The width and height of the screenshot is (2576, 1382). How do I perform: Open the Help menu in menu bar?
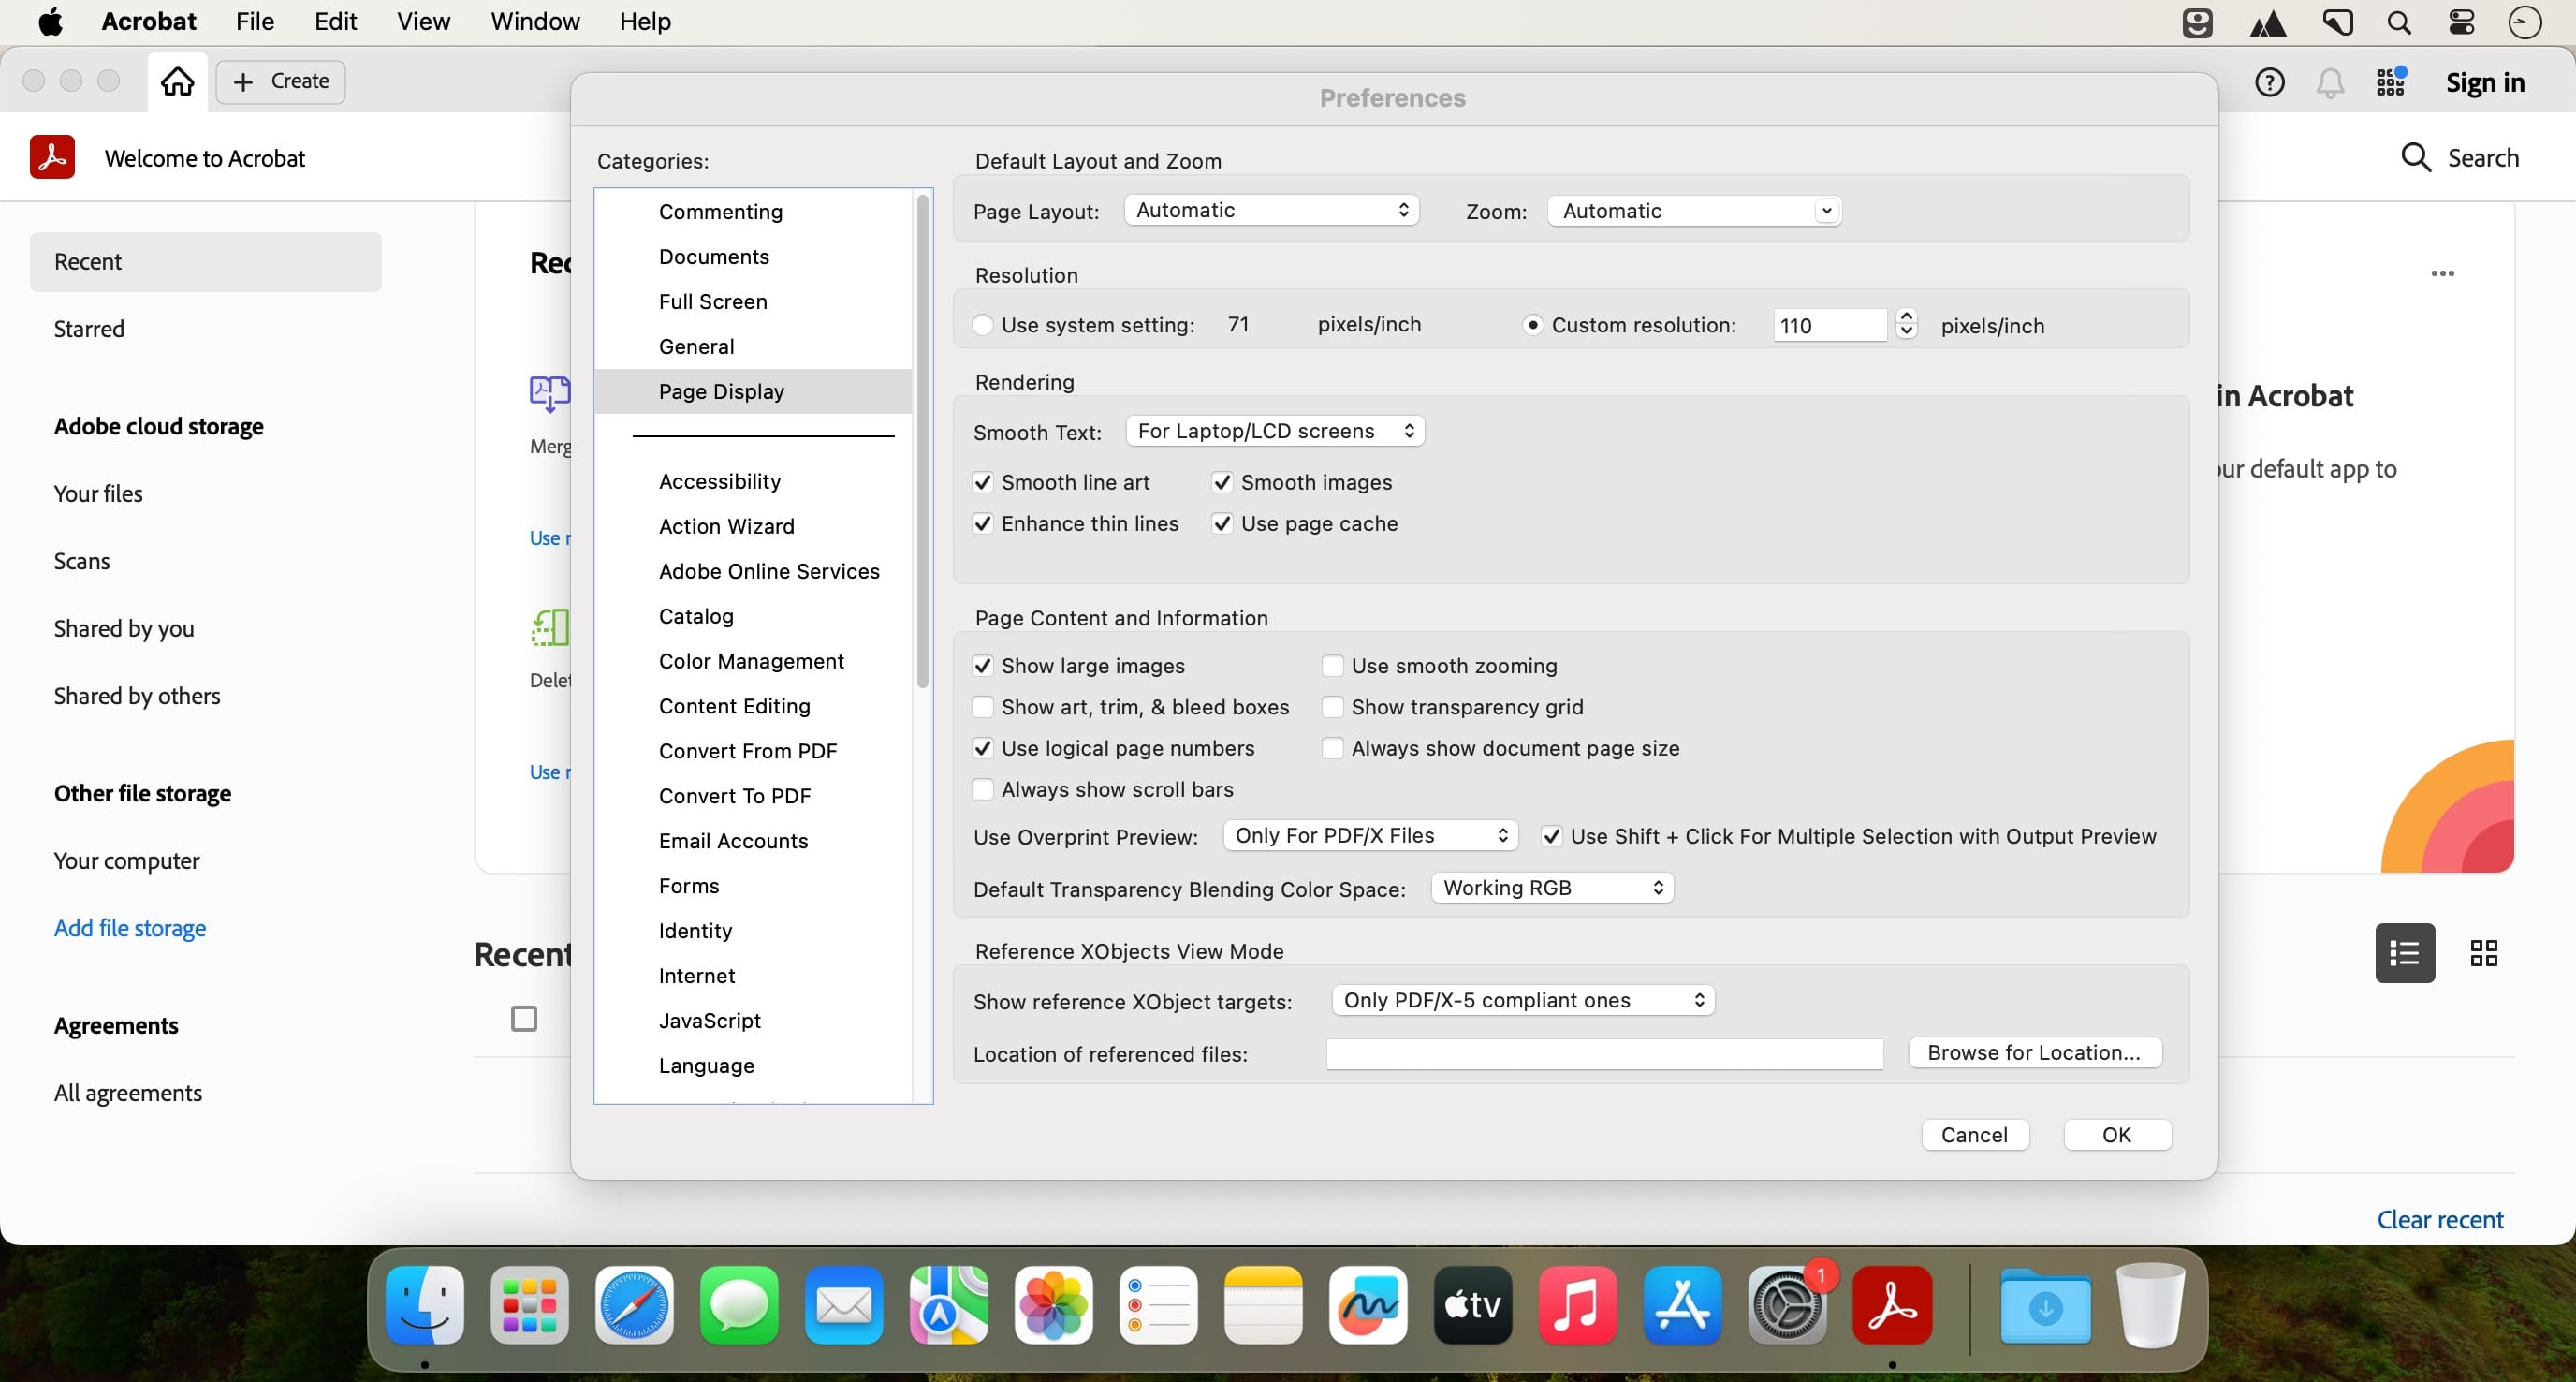tap(645, 21)
